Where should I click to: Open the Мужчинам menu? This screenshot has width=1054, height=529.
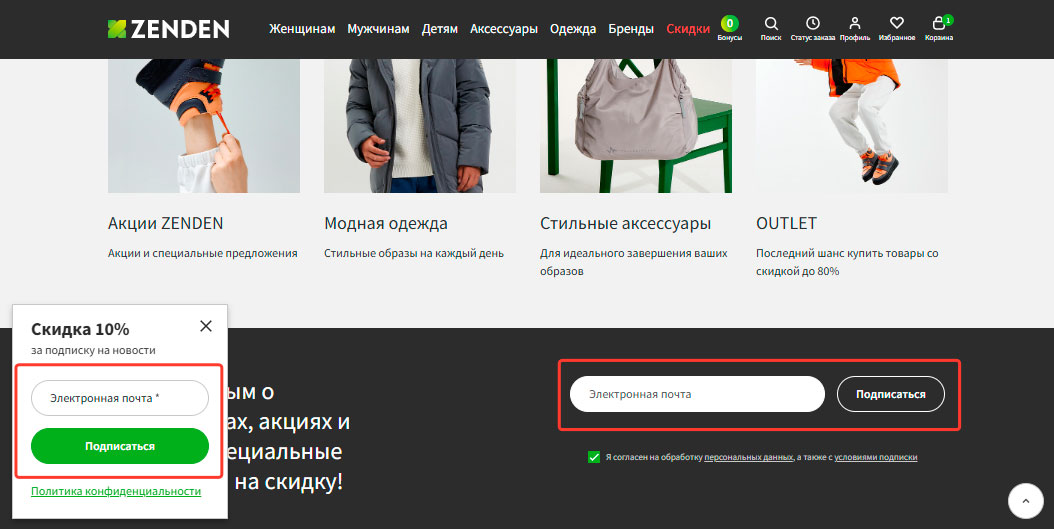[x=378, y=29]
